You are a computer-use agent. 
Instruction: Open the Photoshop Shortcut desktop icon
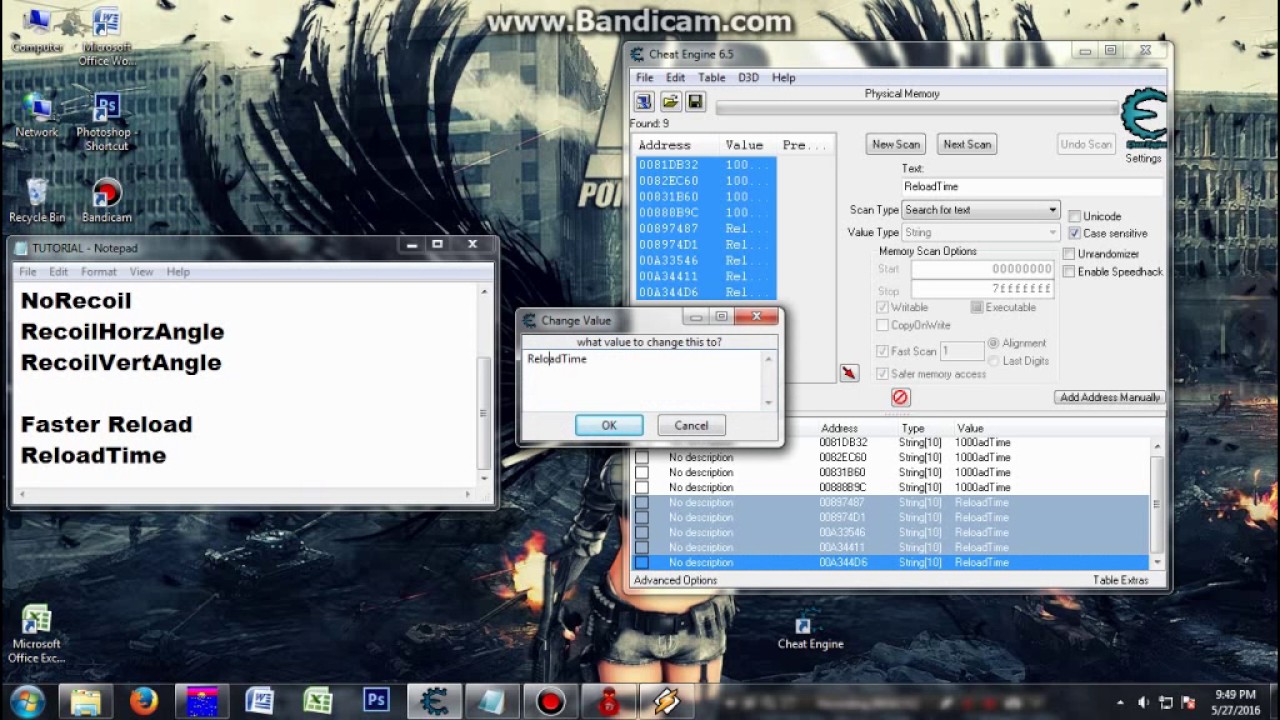tap(105, 122)
